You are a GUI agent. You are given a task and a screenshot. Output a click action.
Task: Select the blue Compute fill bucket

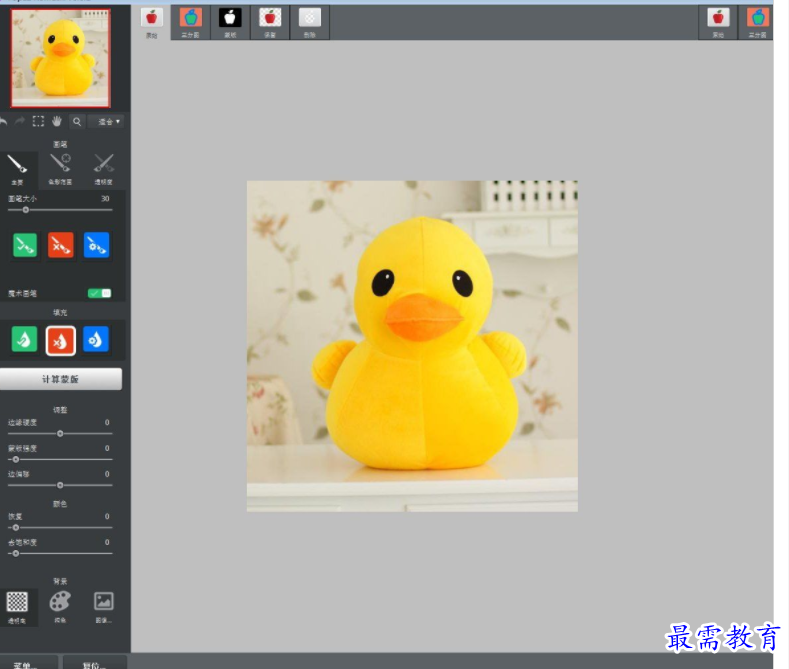(x=96, y=340)
